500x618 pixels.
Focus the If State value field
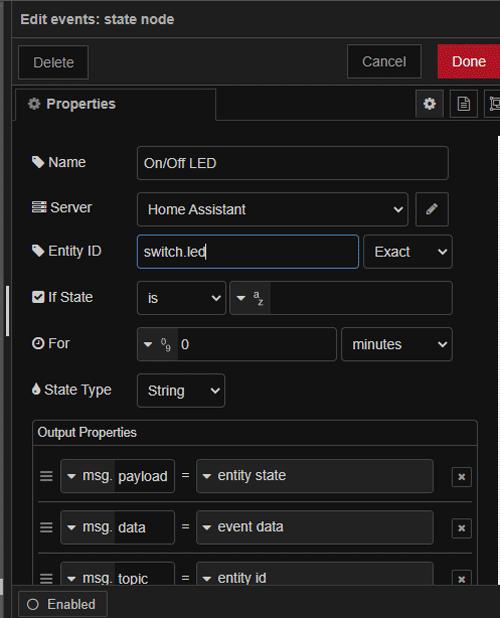pos(361,298)
